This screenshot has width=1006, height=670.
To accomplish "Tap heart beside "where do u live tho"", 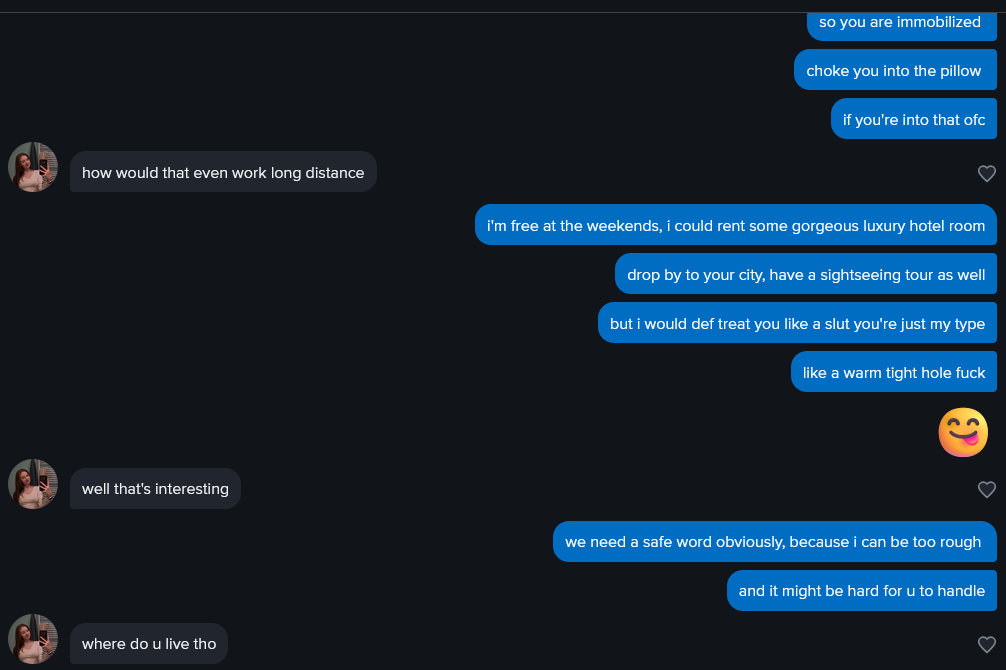I will tap(986, 644).
